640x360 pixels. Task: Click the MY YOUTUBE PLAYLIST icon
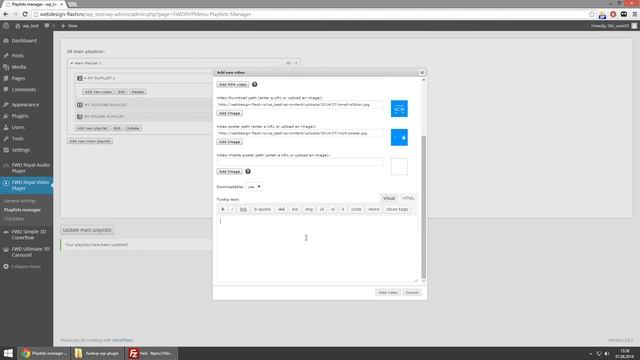80,105
